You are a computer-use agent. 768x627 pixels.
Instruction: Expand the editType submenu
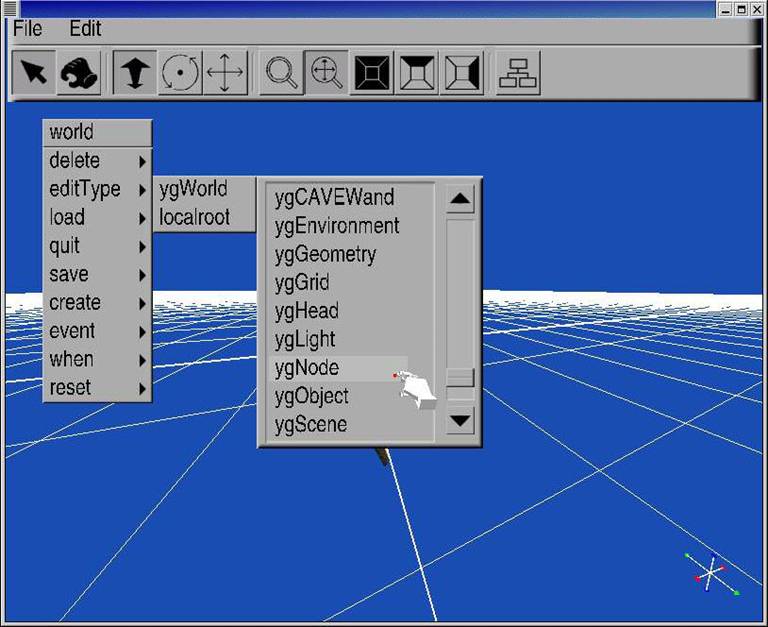[97, 189]
